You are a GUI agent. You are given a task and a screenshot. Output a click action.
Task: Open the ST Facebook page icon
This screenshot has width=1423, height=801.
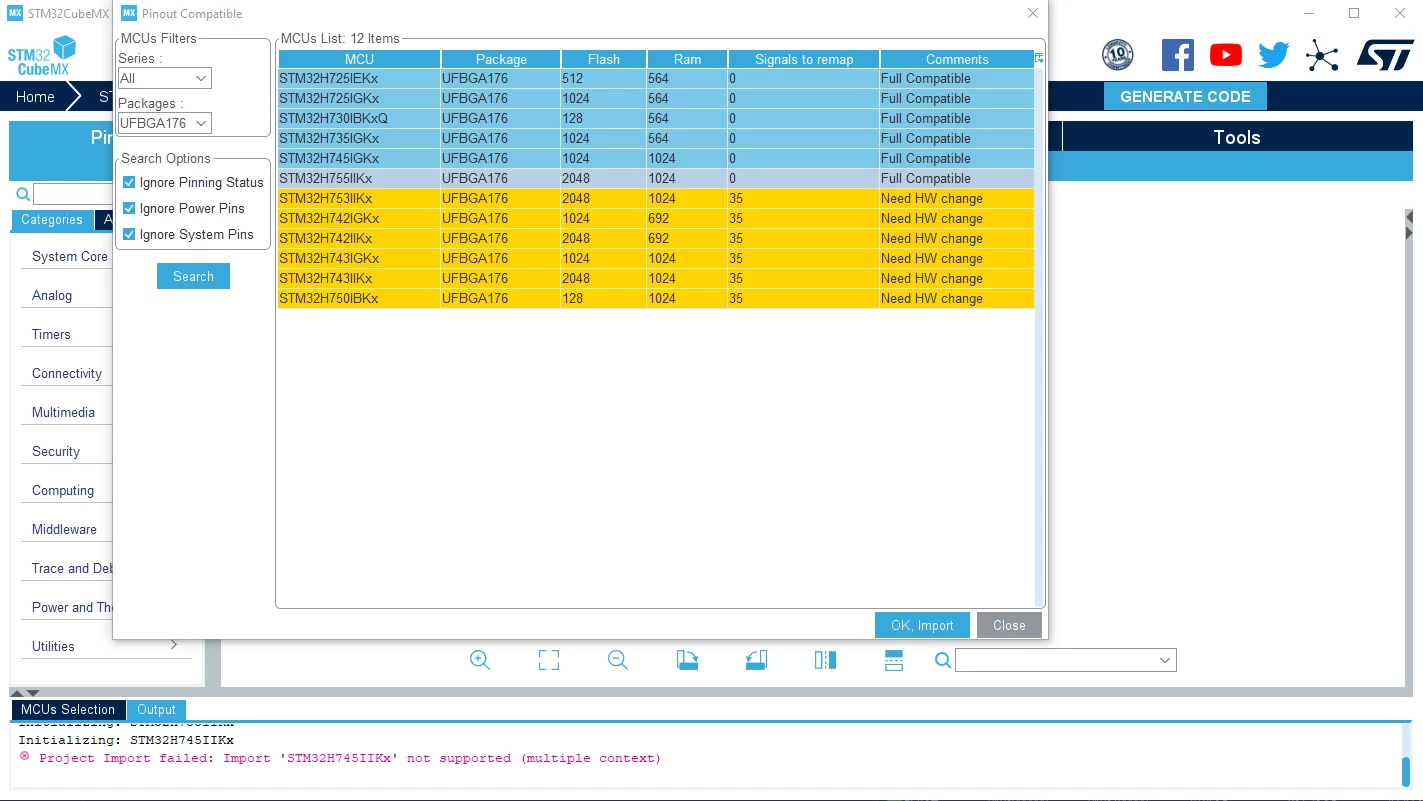[x=1178, y=55]
